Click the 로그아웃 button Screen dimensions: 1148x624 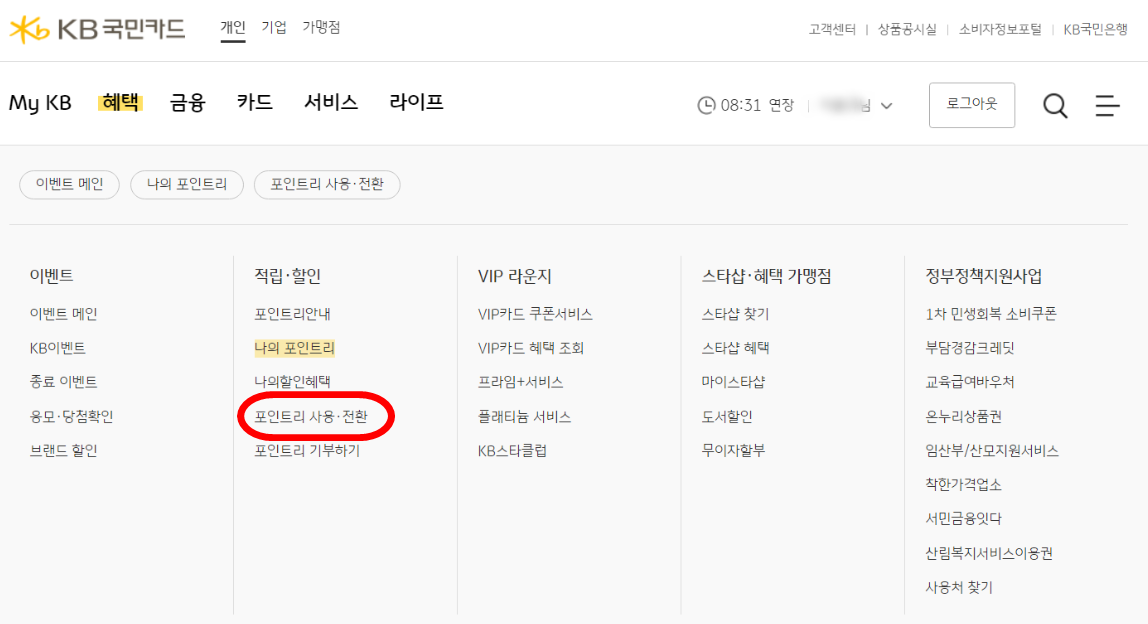(972, 105)
